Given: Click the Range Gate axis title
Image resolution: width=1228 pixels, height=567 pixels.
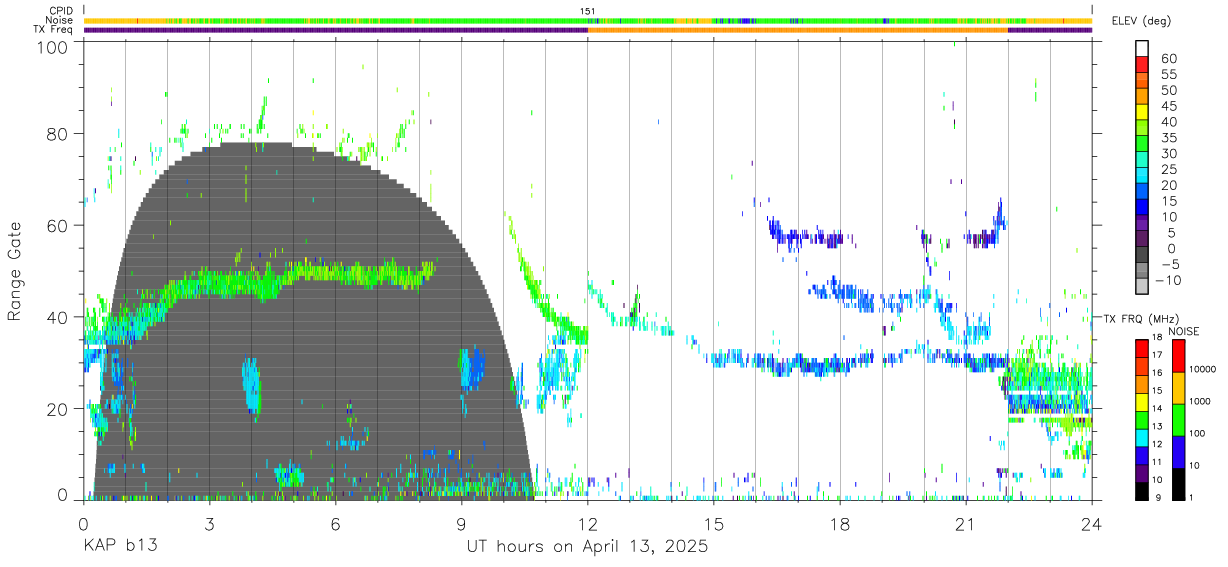Looking at the screenshot, I should (x=15, y=272).
